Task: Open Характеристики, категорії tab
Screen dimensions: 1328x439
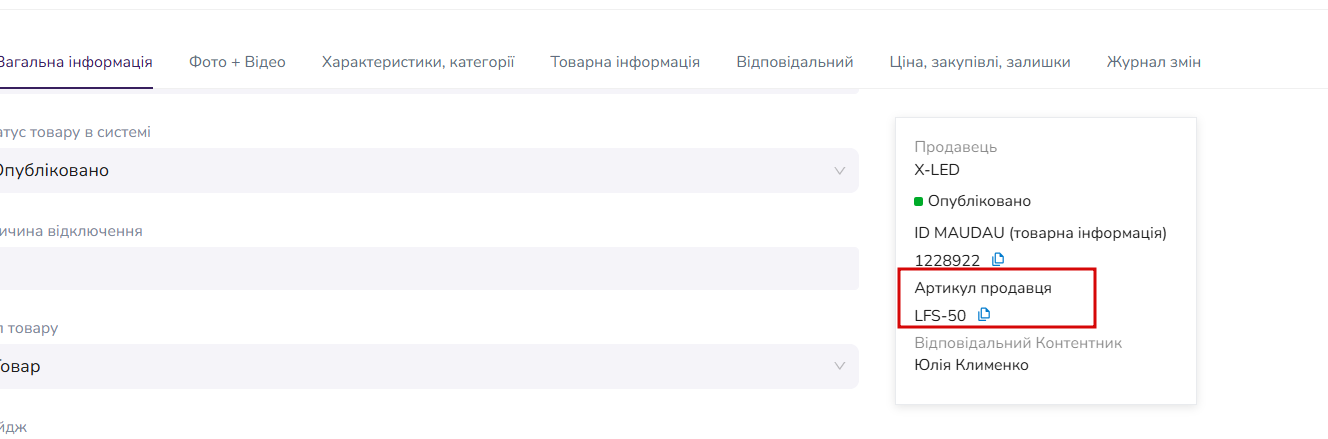Action: [x=418, y=62]
